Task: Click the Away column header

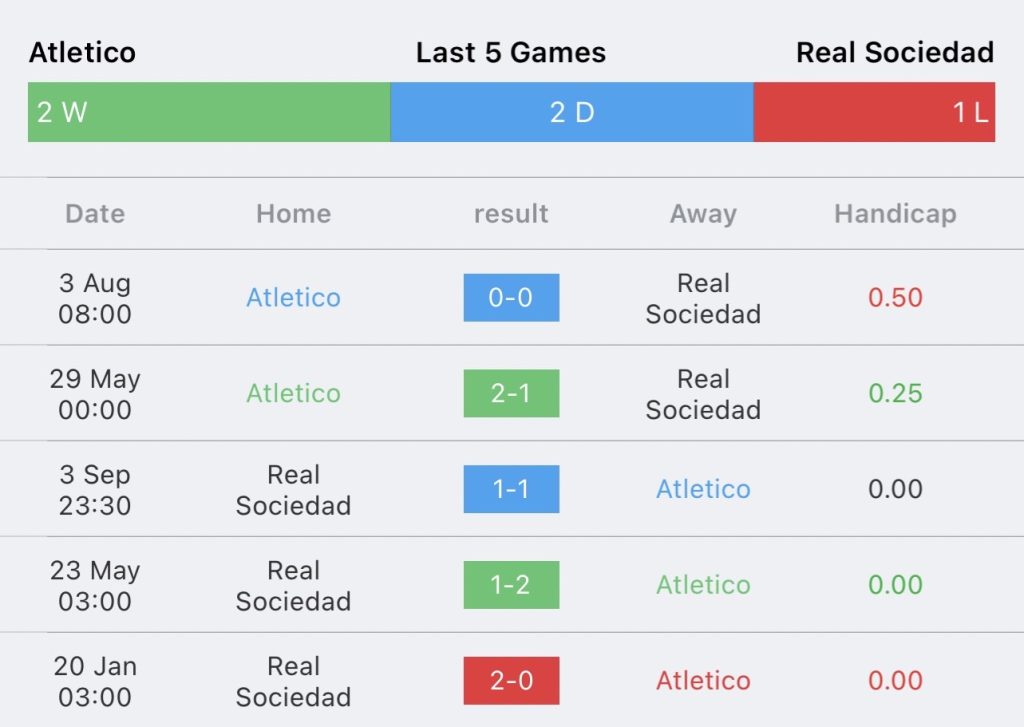Action: tap(703, 214)
